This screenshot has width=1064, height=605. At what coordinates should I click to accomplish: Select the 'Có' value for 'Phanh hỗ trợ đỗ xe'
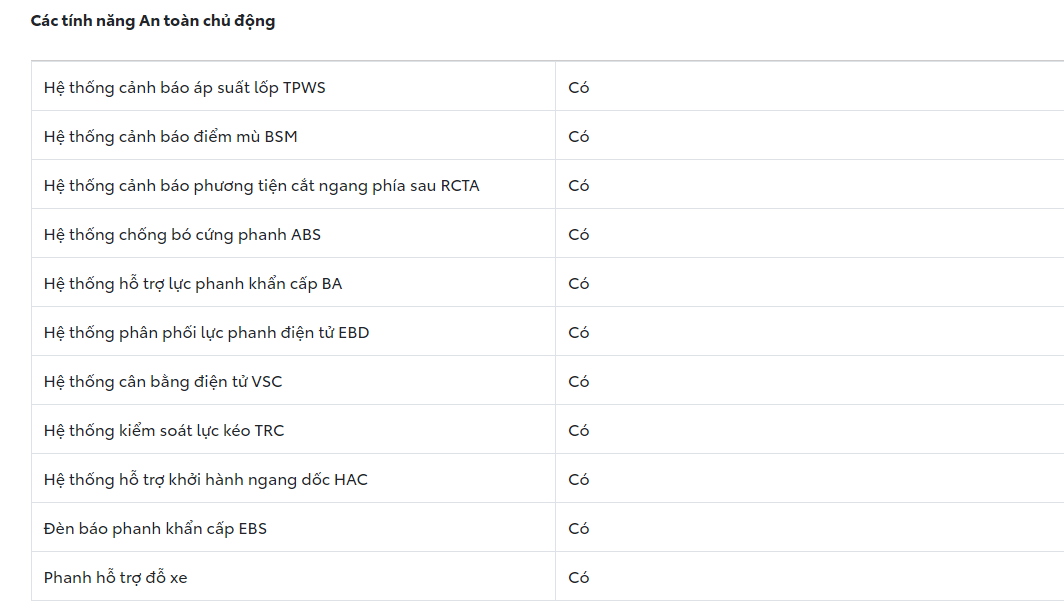579,577
